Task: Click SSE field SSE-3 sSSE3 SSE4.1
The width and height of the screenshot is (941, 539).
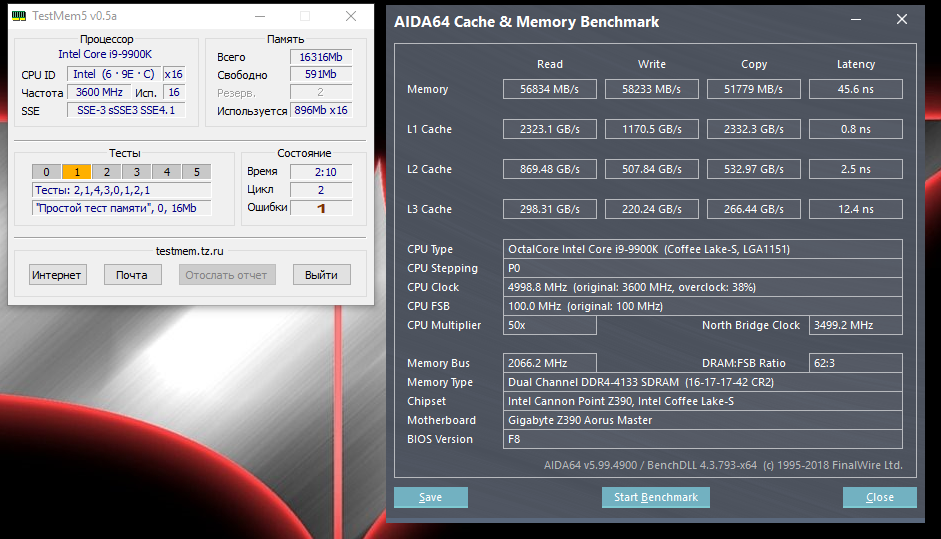Action: click(126, 110)
